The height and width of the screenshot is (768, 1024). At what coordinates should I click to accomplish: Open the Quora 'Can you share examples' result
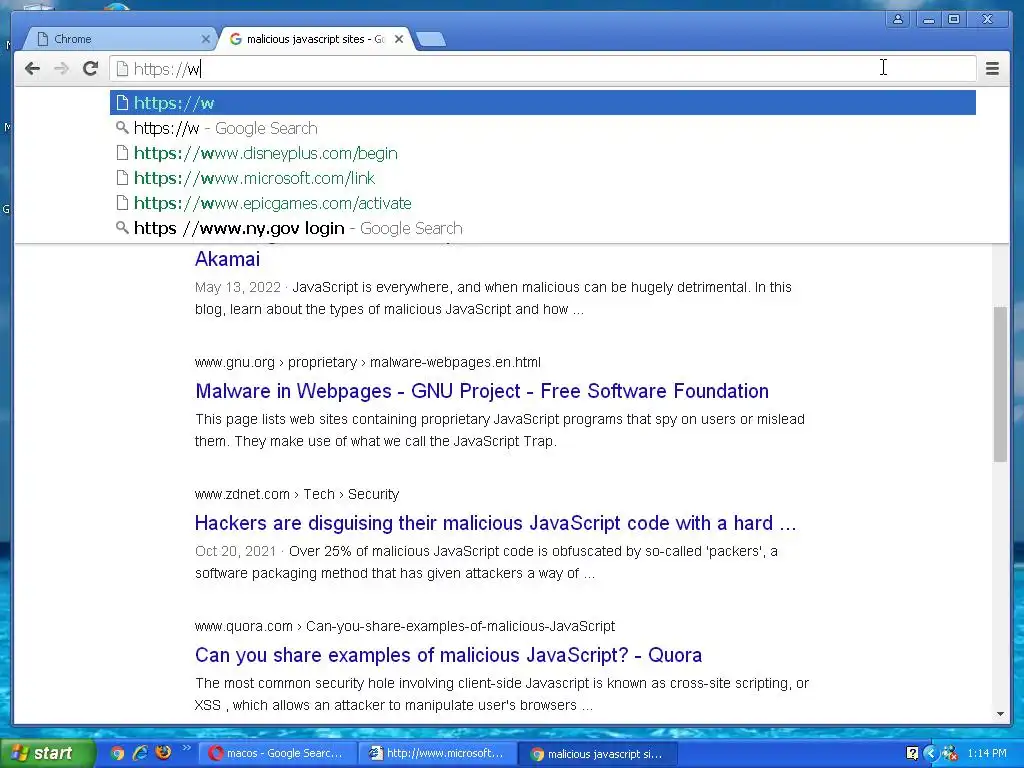tap(449, 655)
